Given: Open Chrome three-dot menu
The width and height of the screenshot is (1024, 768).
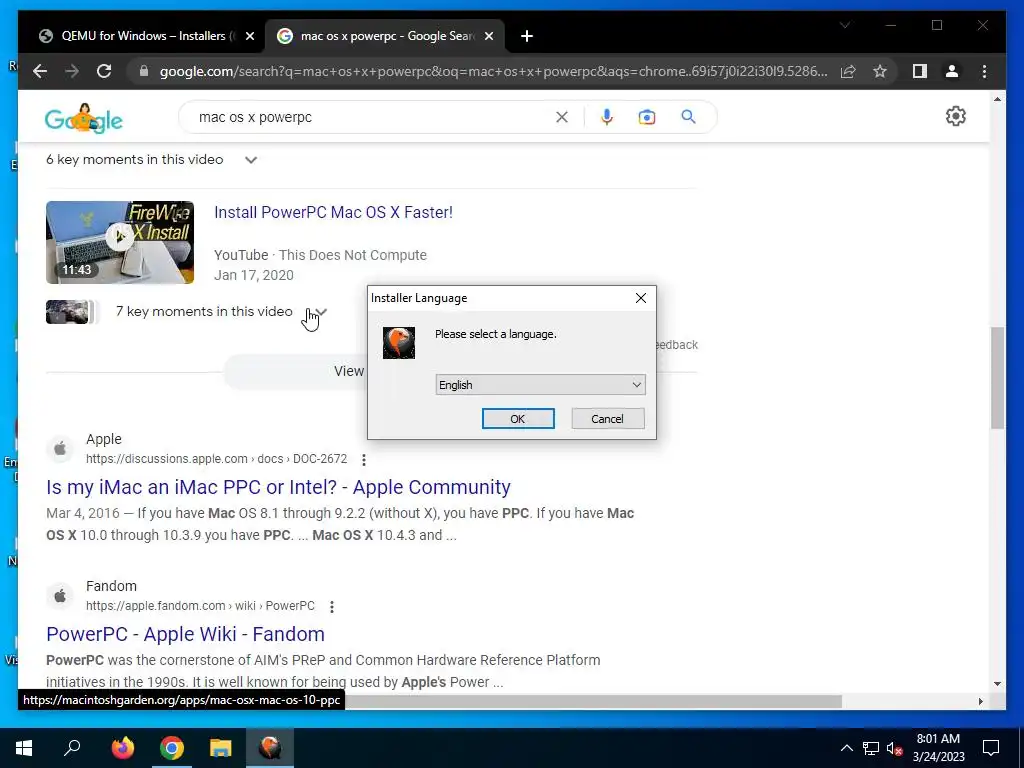Looking at the screenshot, I should click(984, 71).
